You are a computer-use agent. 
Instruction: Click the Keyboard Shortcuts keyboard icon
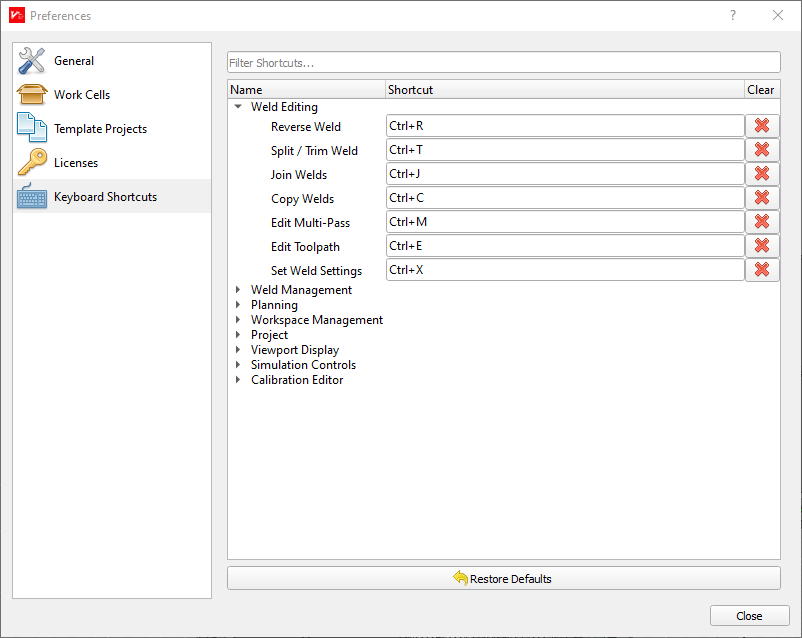(32, 196)
